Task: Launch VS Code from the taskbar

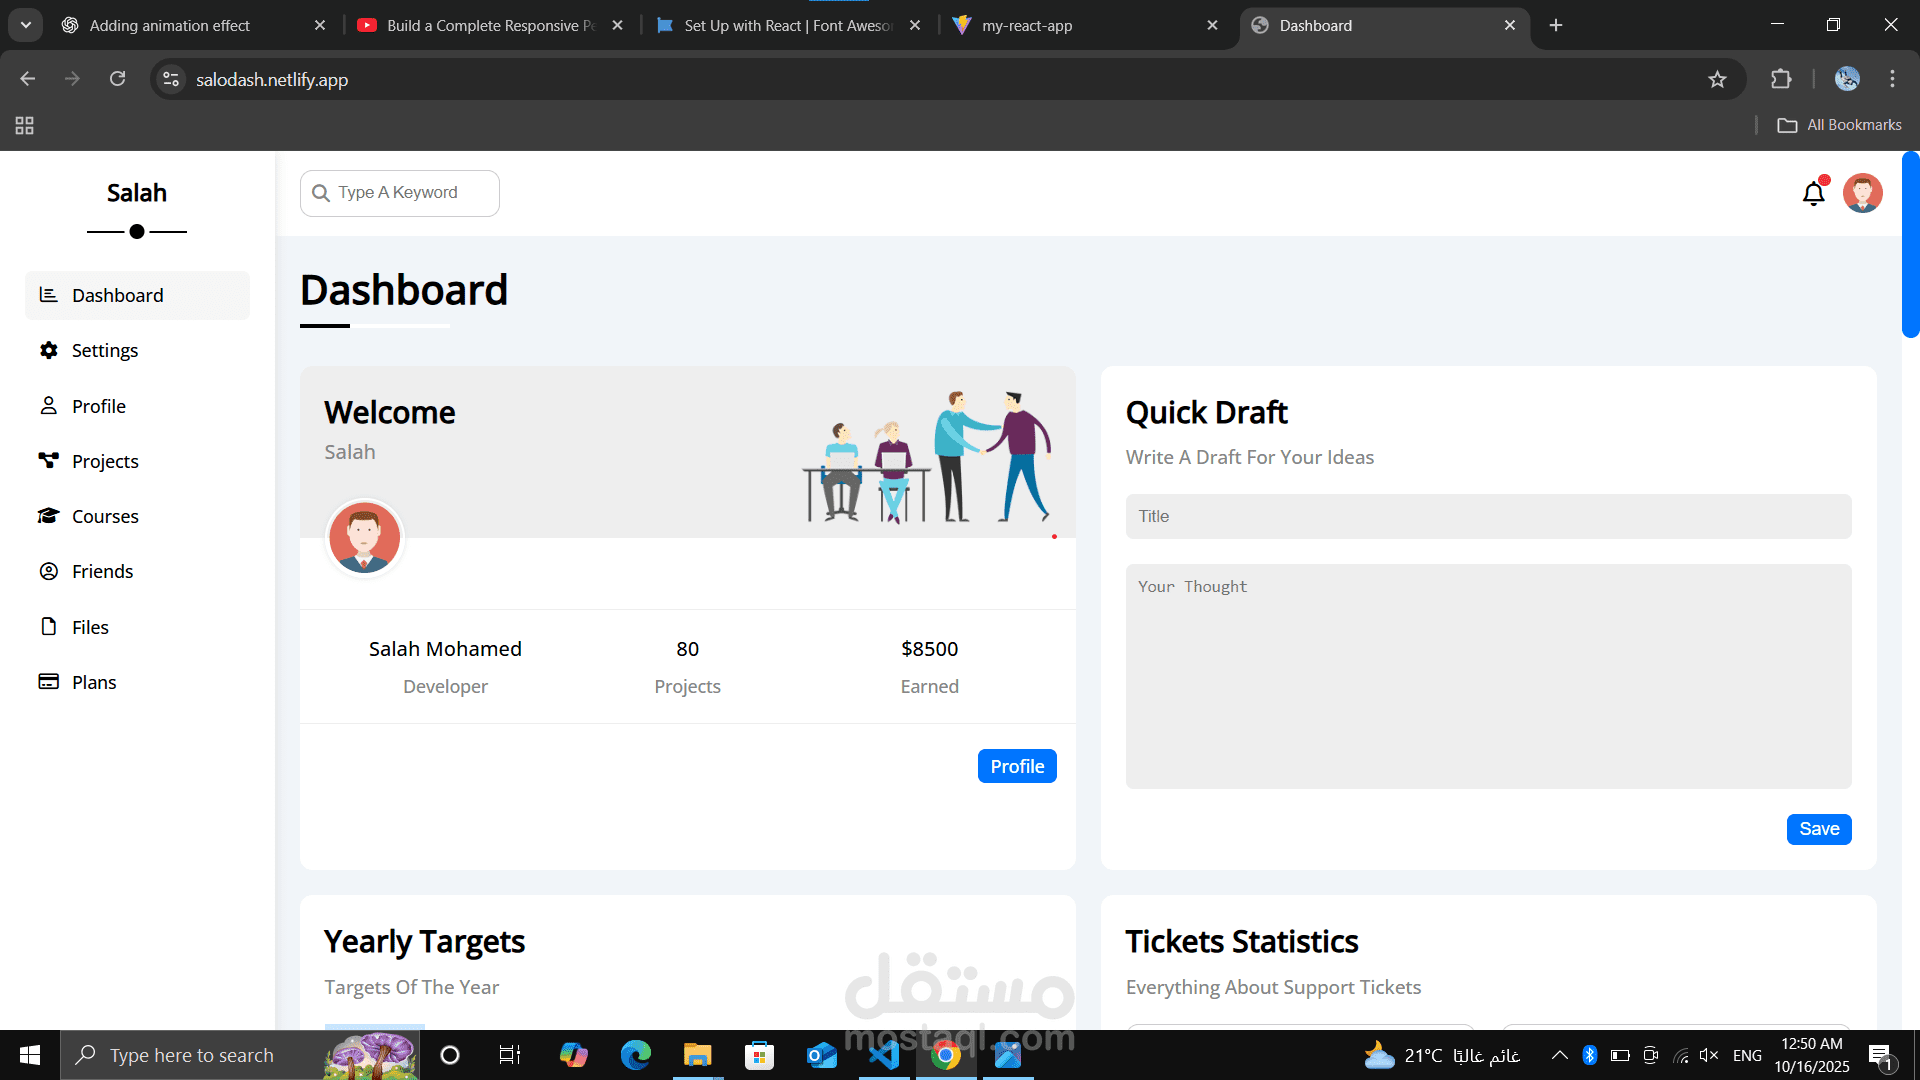Action: pyautogui.click(x=884, y=1054)
